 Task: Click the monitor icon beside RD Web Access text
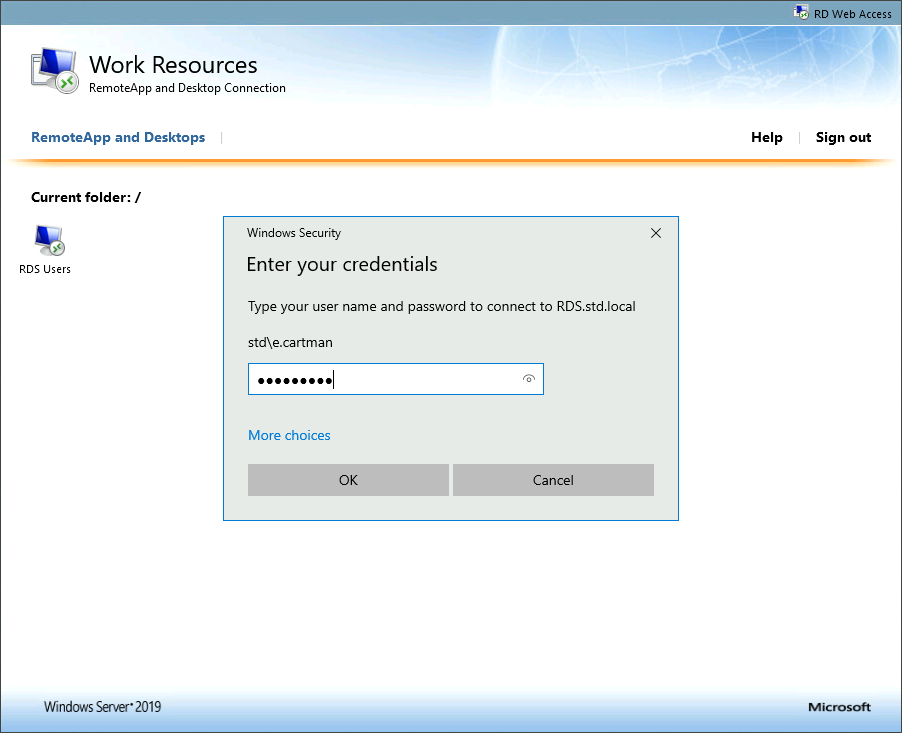801,12
